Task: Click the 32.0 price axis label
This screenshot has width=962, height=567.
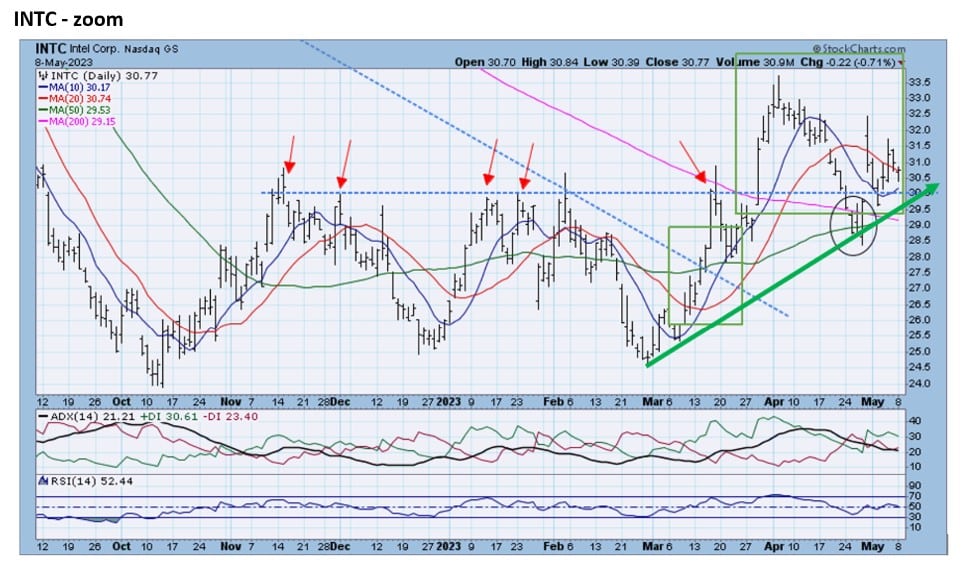Action: 921,130
